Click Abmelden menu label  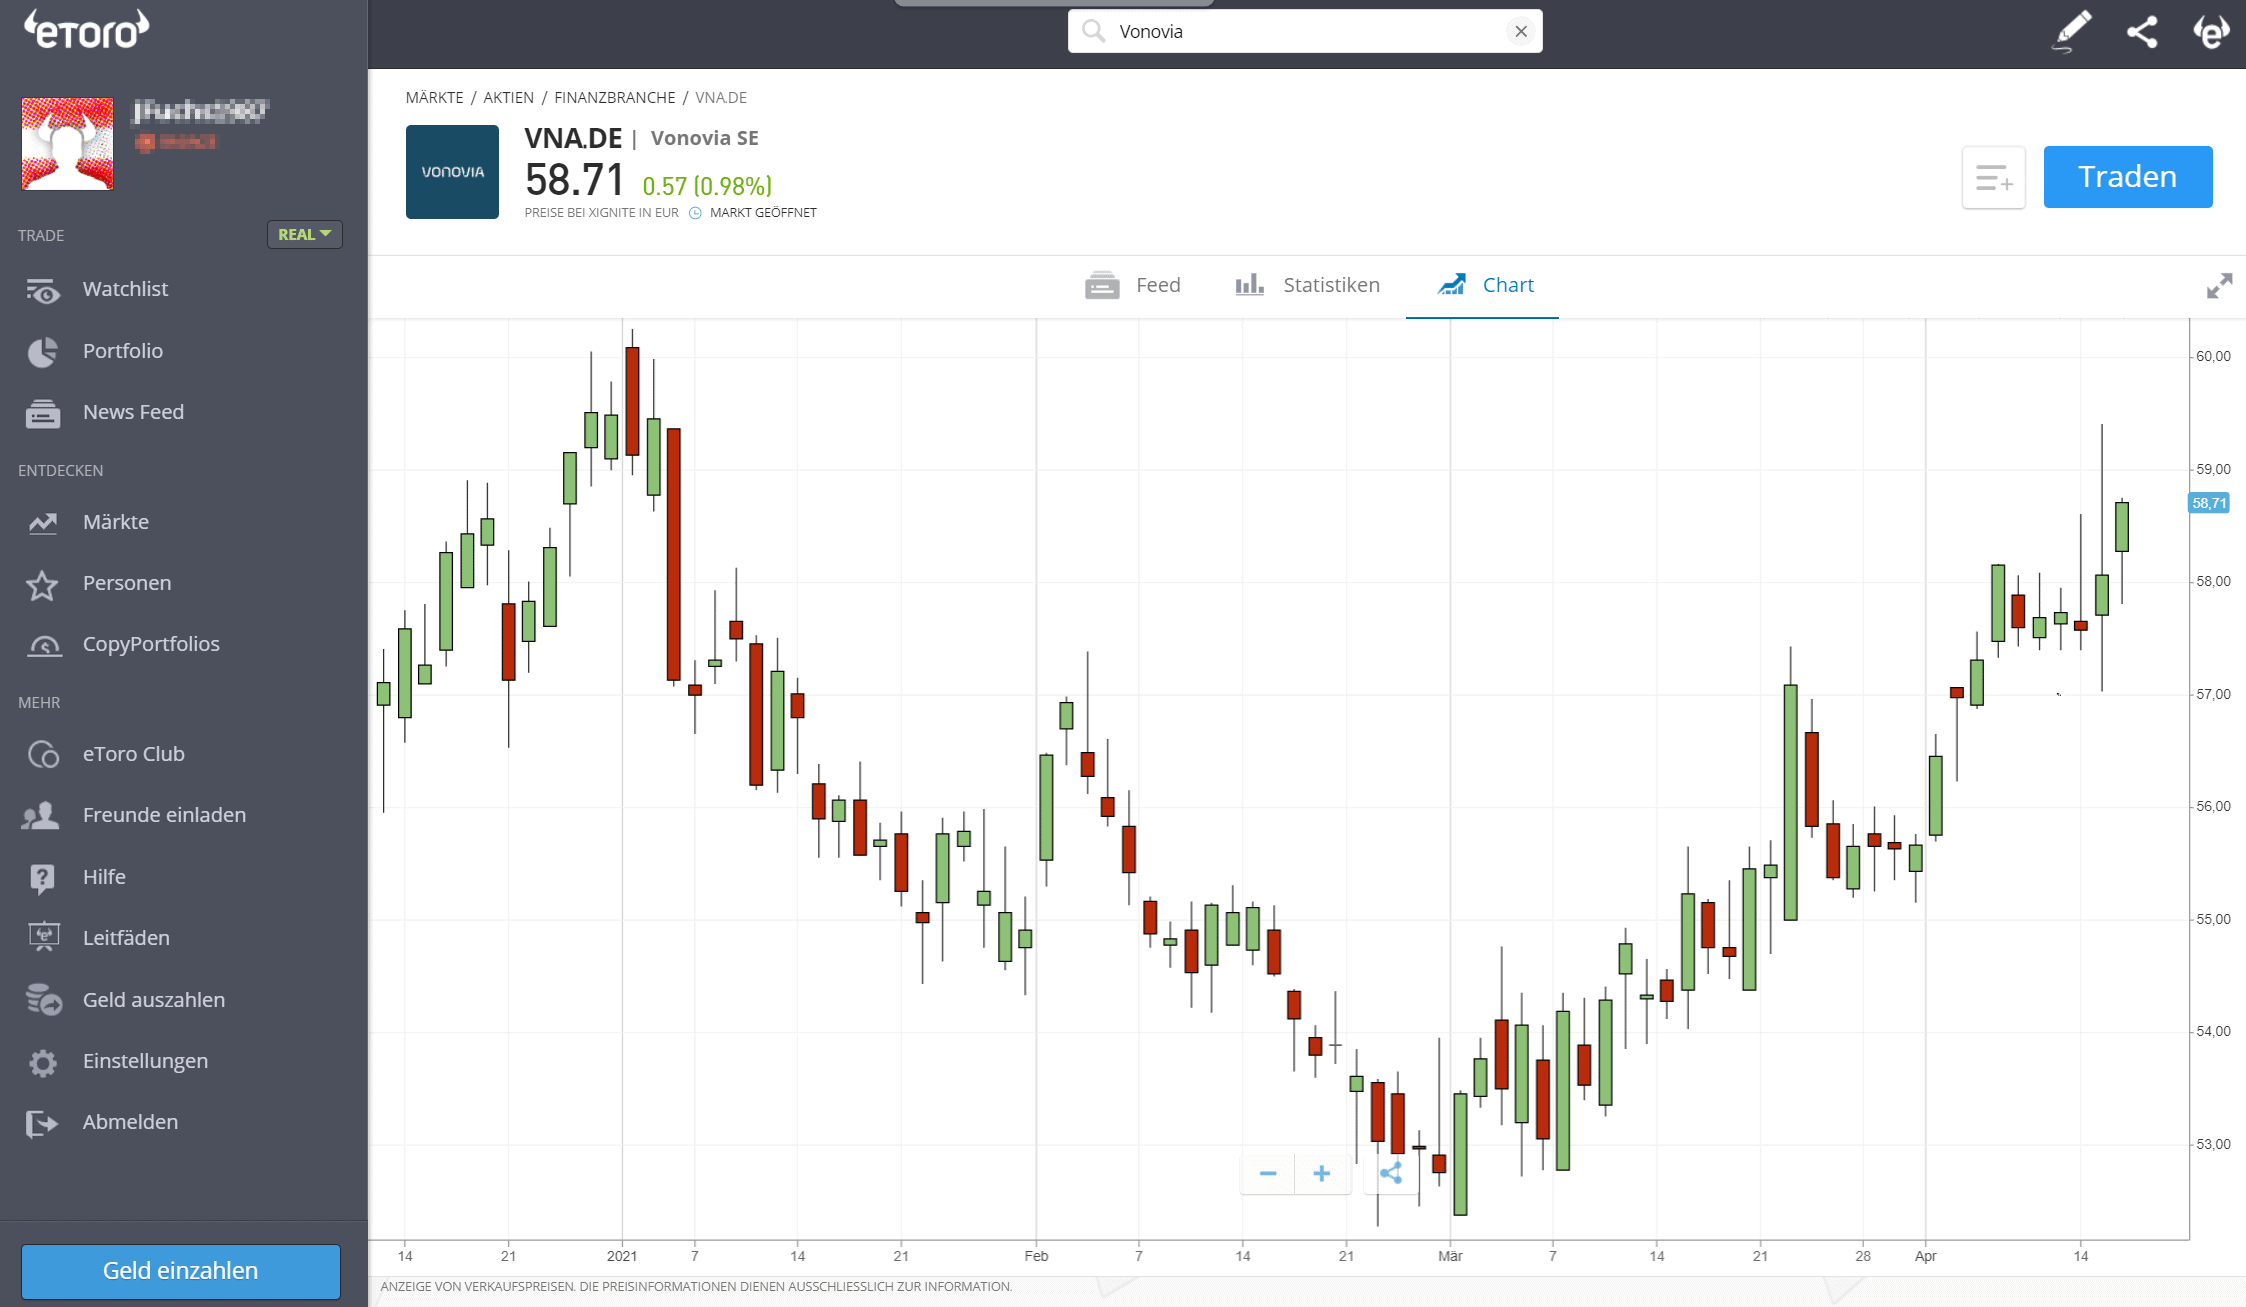click(x=130, y=1122)
